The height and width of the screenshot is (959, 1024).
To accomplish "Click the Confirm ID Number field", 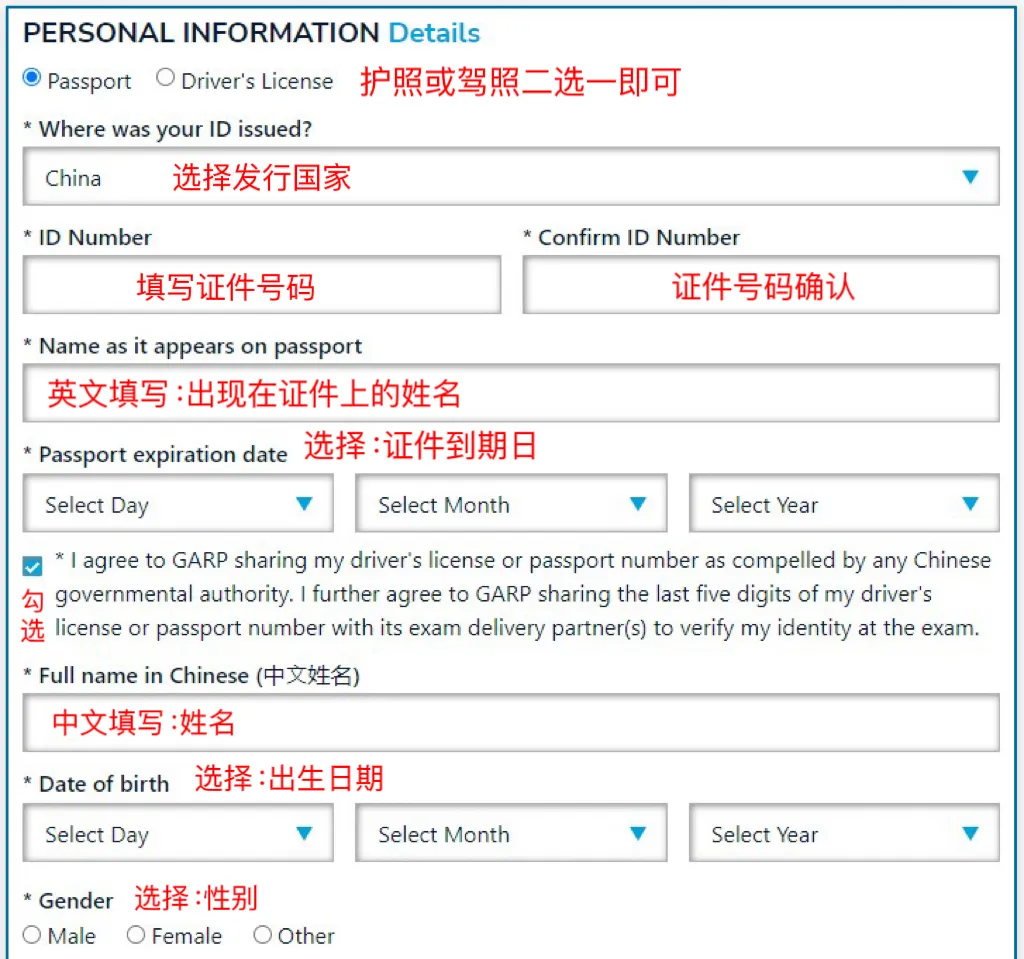I will coord(760,286).
